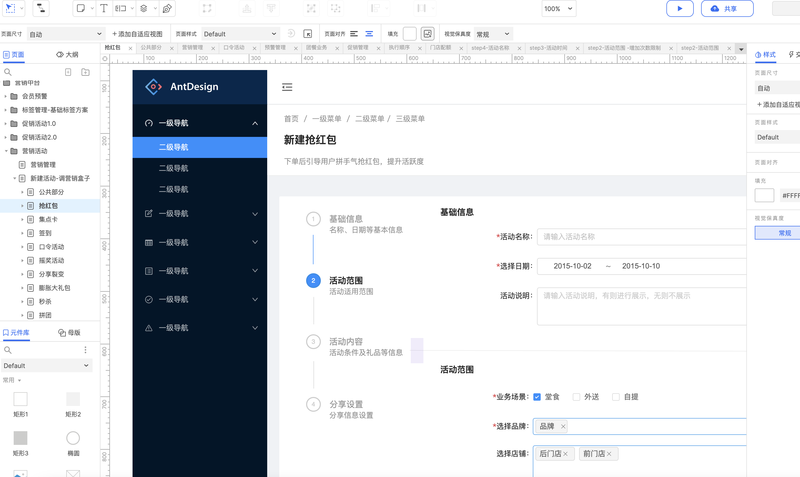Expand the 会员预警 folder

[x=6, y=96]
